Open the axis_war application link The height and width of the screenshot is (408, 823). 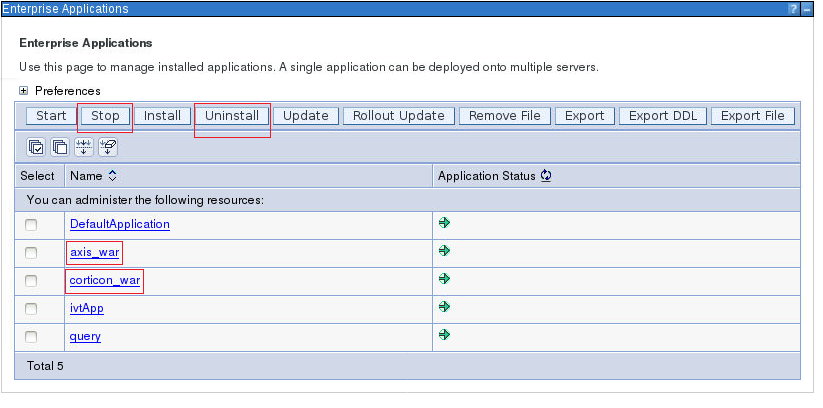click(x=94, y=252)
